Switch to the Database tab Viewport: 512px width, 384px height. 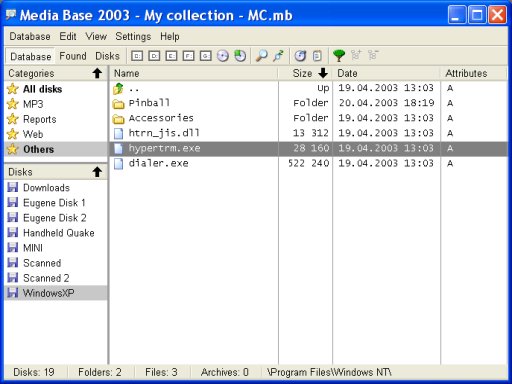click(x=31, y=56)
